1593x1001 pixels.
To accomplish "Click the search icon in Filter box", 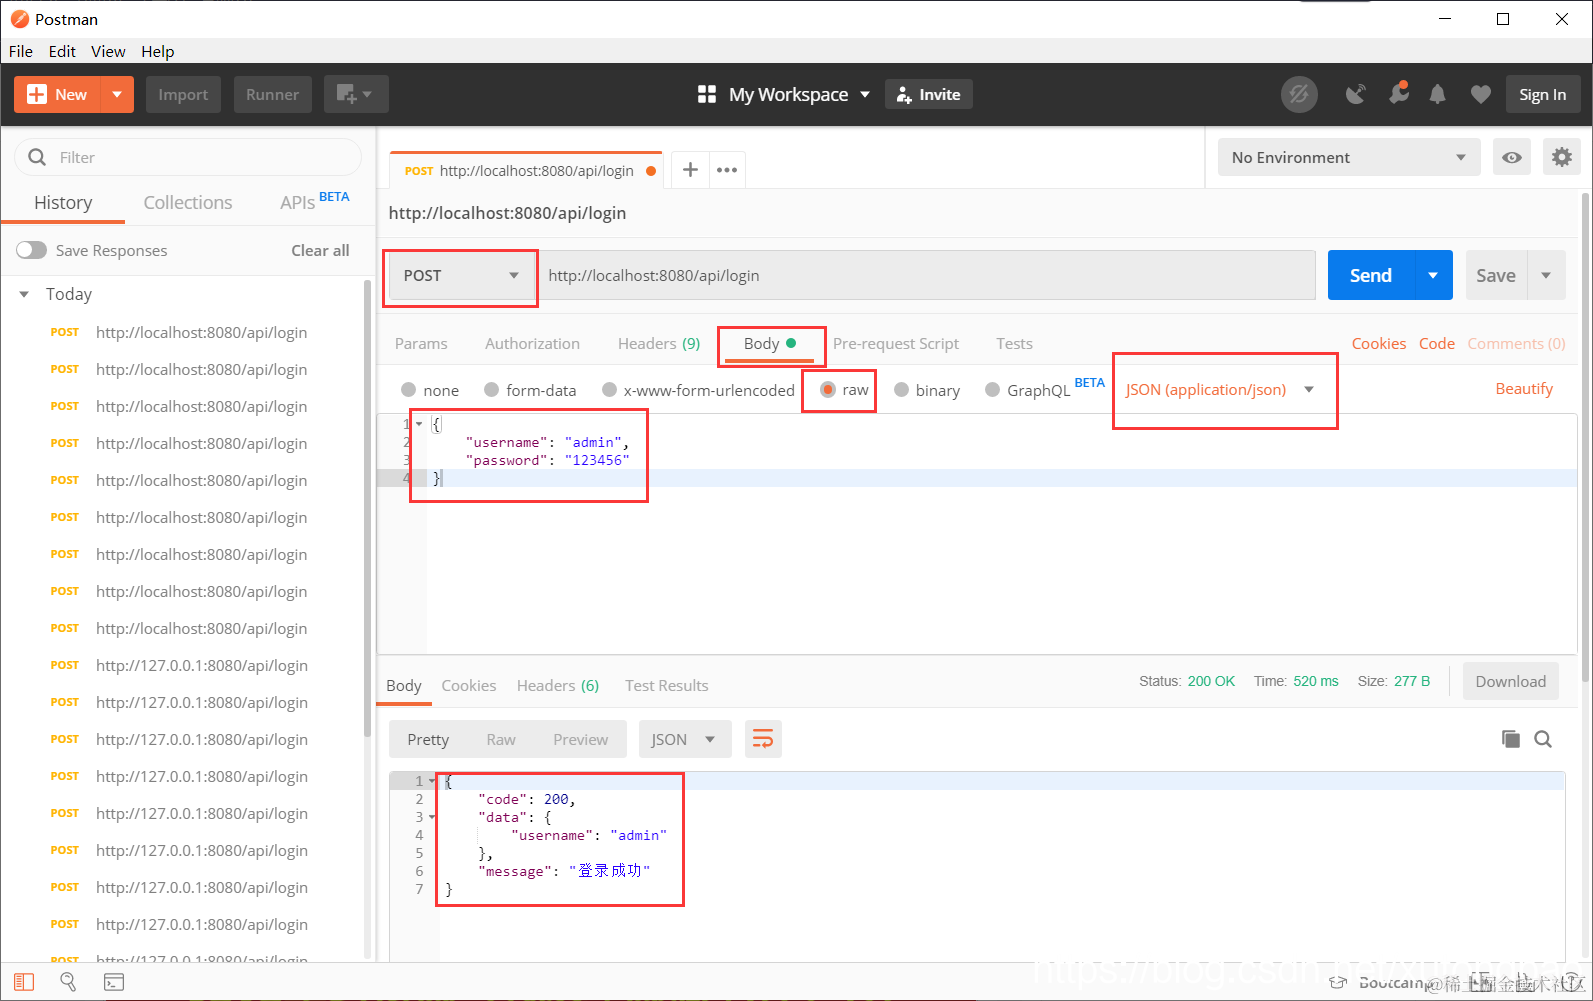I will pos(37,157).
